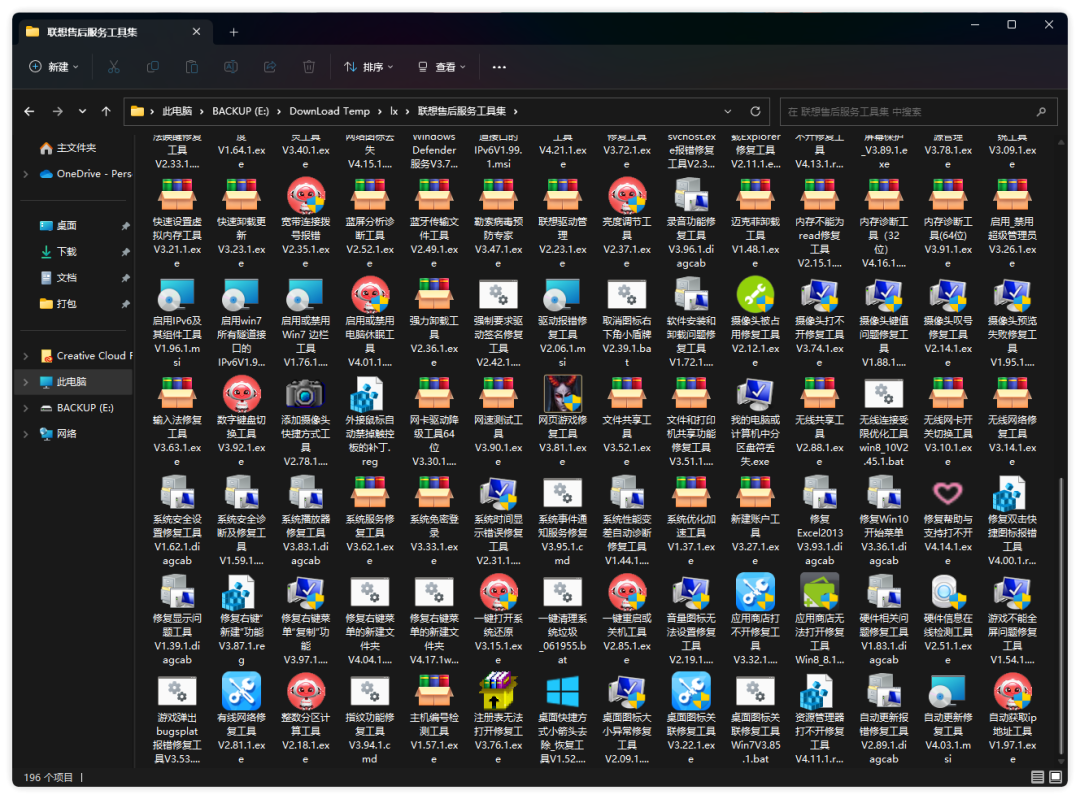Expand the Creative Cloud Files node
Screen dimensions: 1080x799
click(26, 356)
